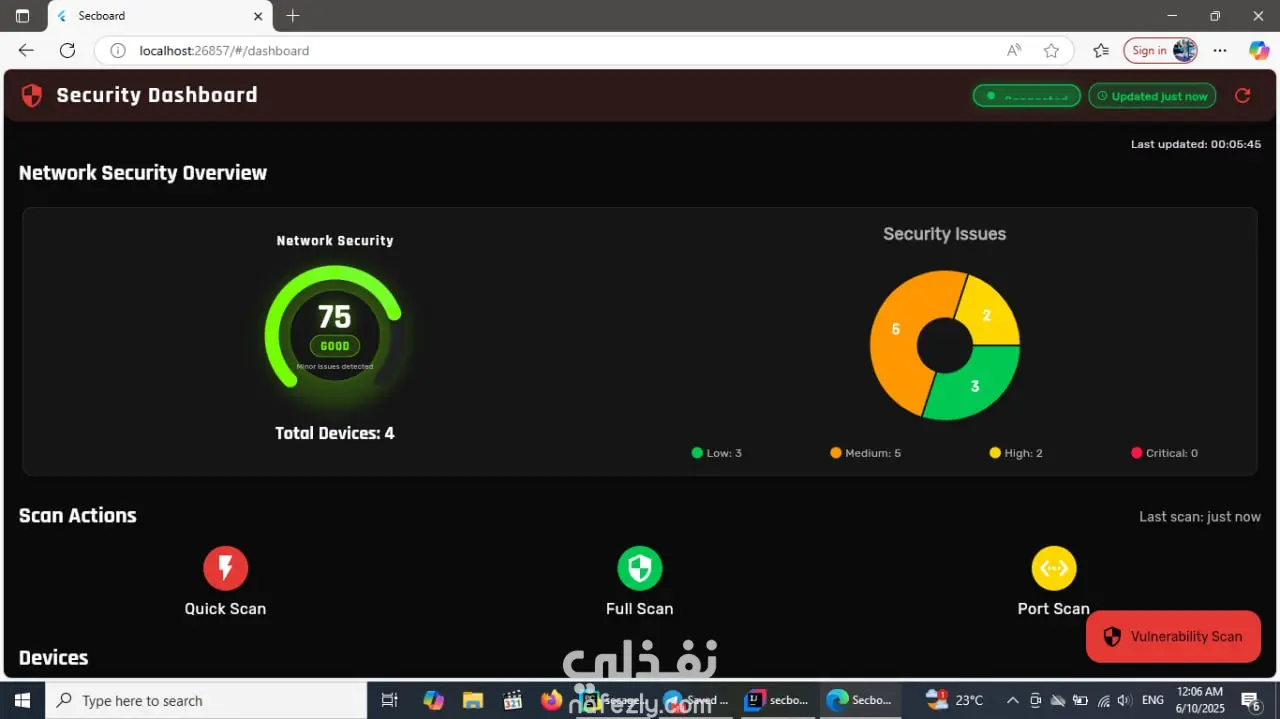Click the red shield logo beside Security Dashboard
The image size is (1280, 719).
pyautogui.click(x=32, y=95)
